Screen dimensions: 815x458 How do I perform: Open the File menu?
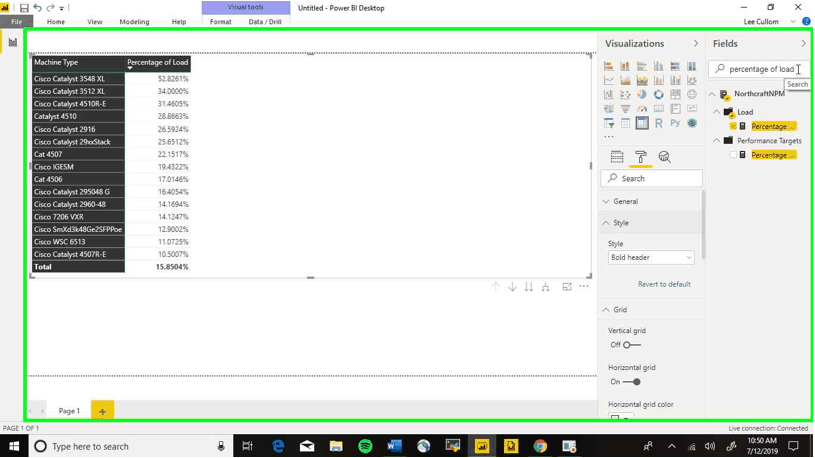pos(17,22)
